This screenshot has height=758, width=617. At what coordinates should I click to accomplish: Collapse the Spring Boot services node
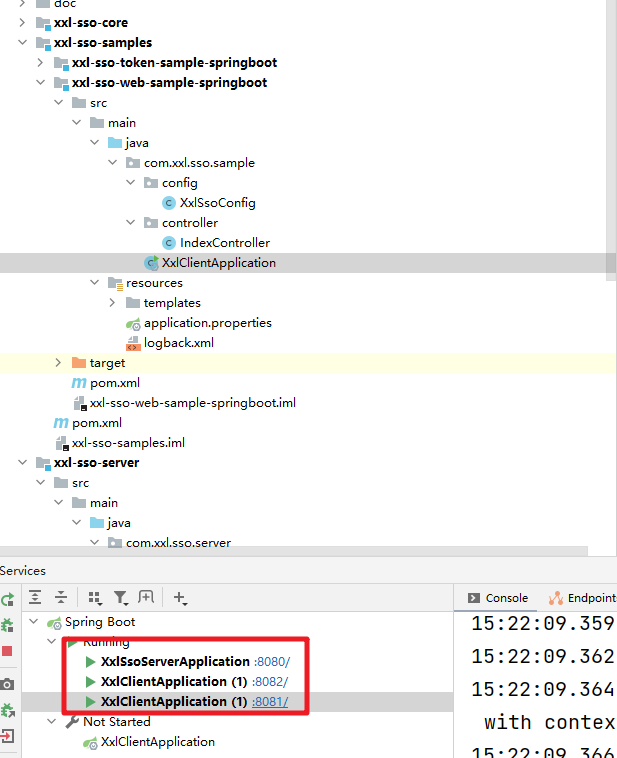coord(35,622)
